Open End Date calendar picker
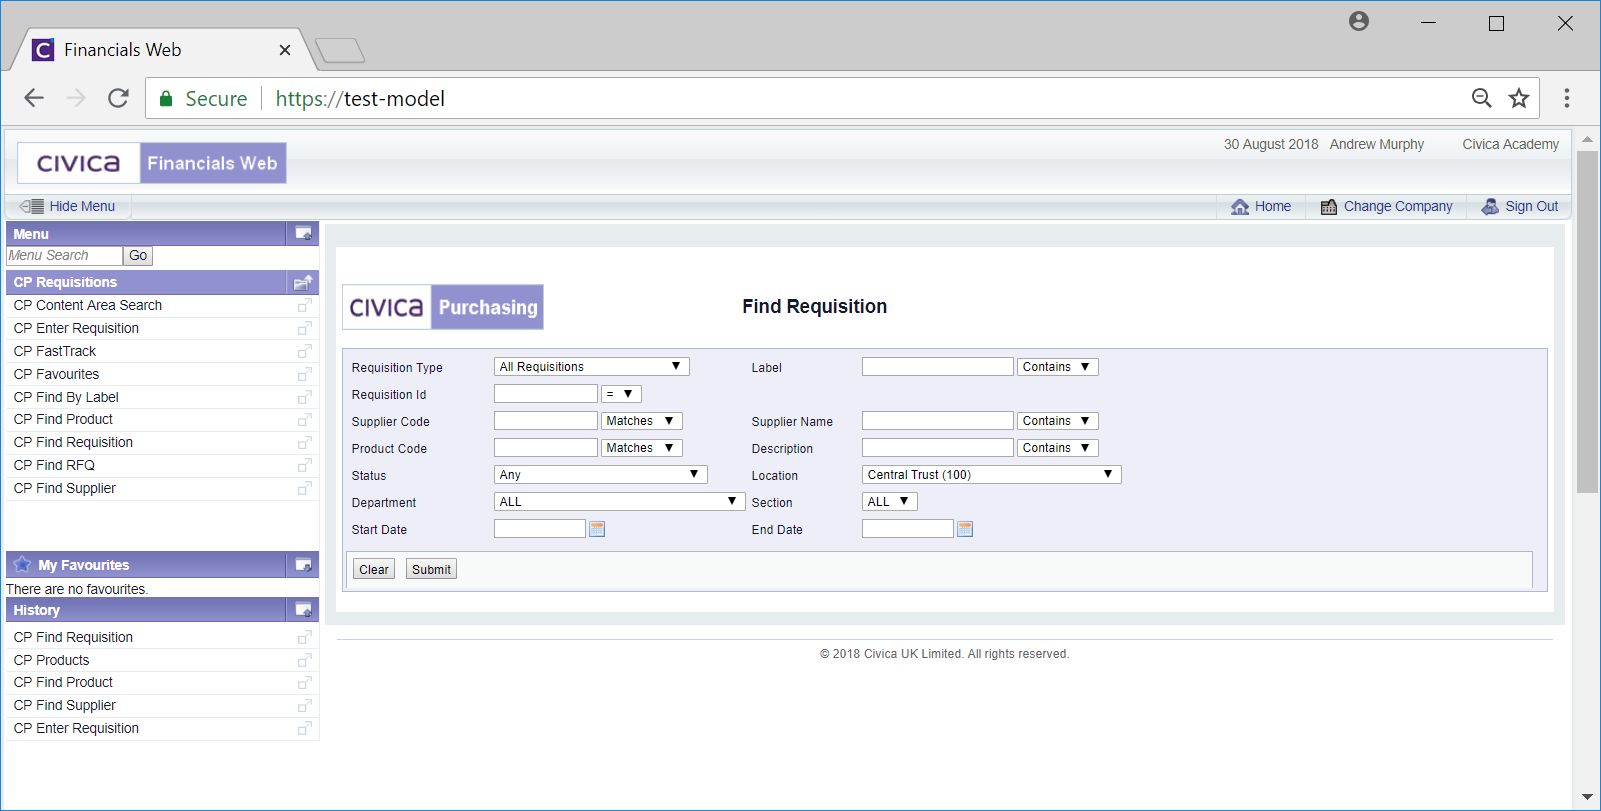Screen dimensions: 1601x811 coord(965,529)
